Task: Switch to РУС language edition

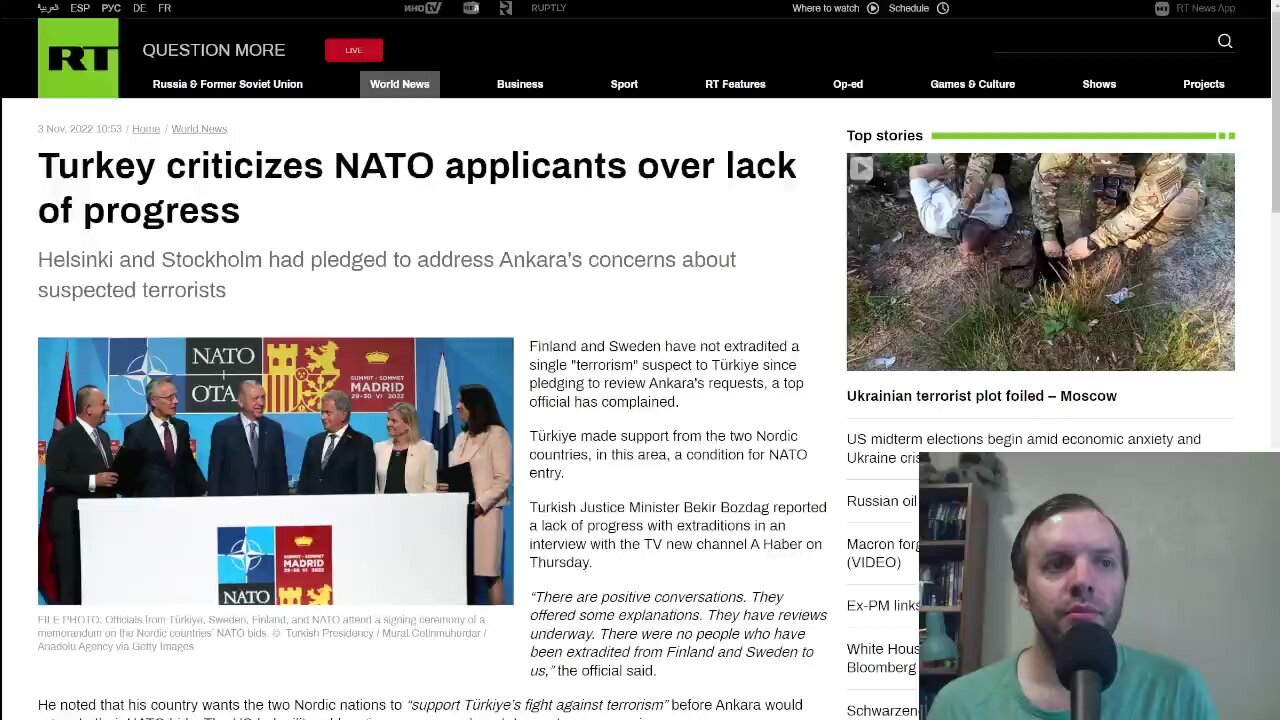Action: click(111, 8)
